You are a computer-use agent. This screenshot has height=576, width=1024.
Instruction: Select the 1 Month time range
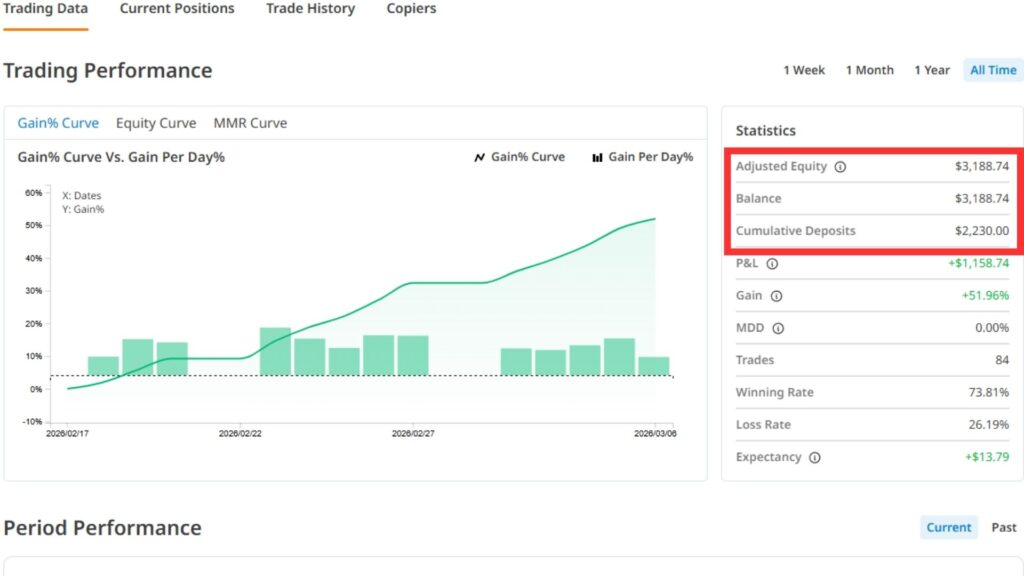pyautogui.click(x=869, y=70)
